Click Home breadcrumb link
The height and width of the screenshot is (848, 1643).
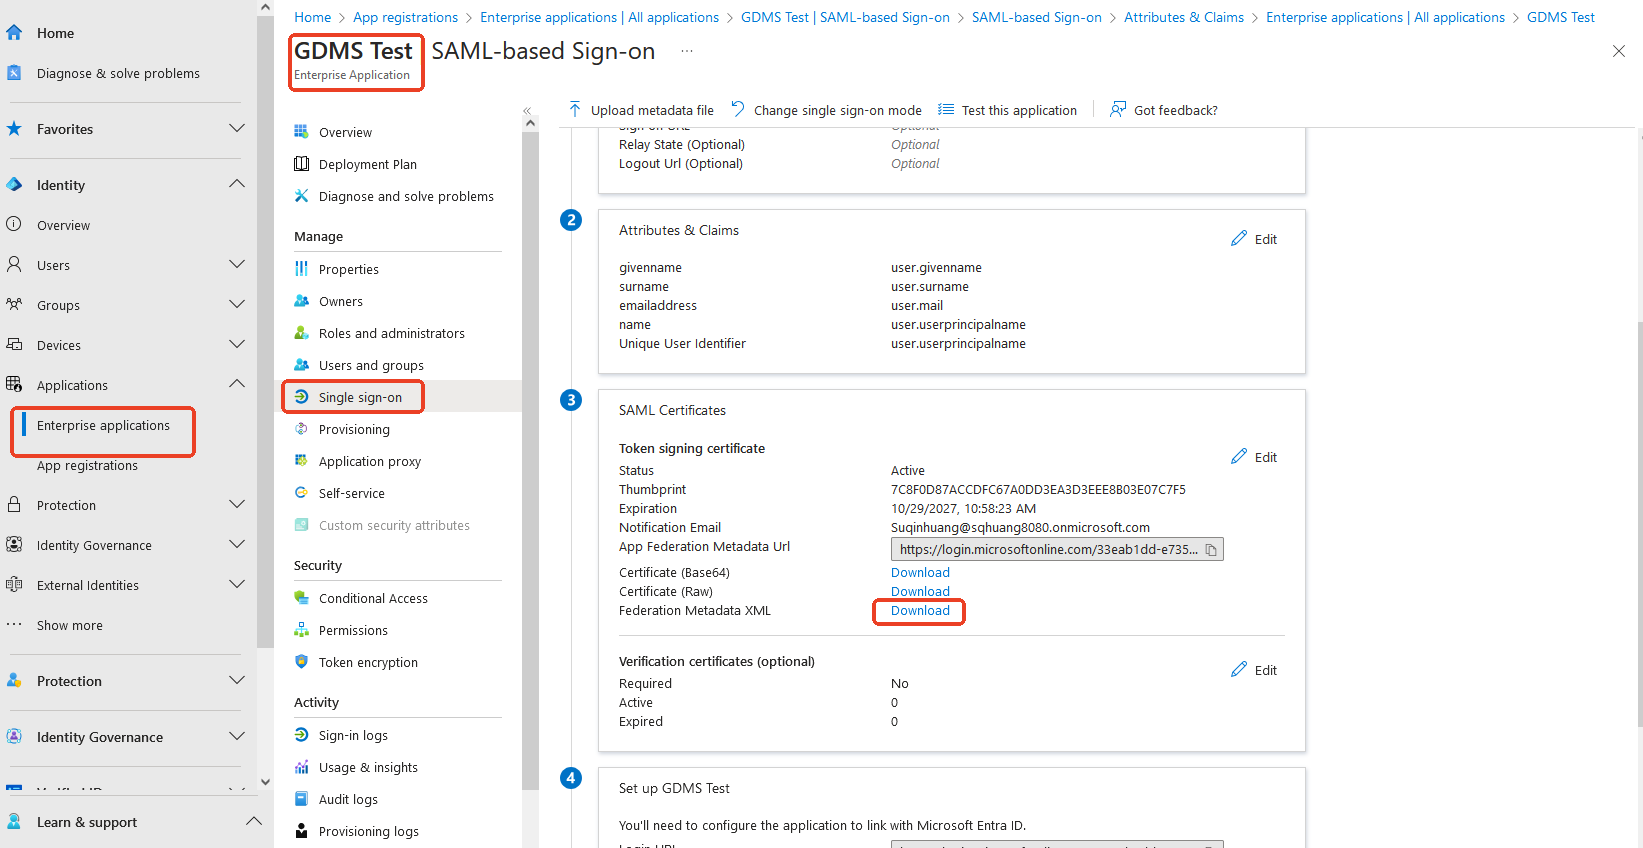312,17
